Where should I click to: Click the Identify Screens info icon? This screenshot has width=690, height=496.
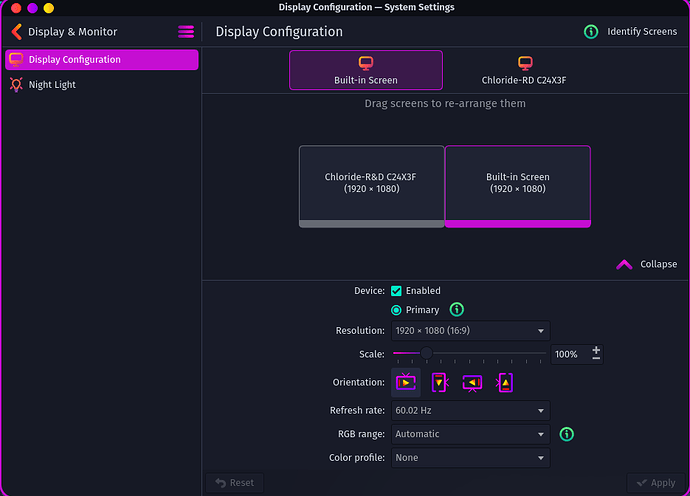(592, 32)
